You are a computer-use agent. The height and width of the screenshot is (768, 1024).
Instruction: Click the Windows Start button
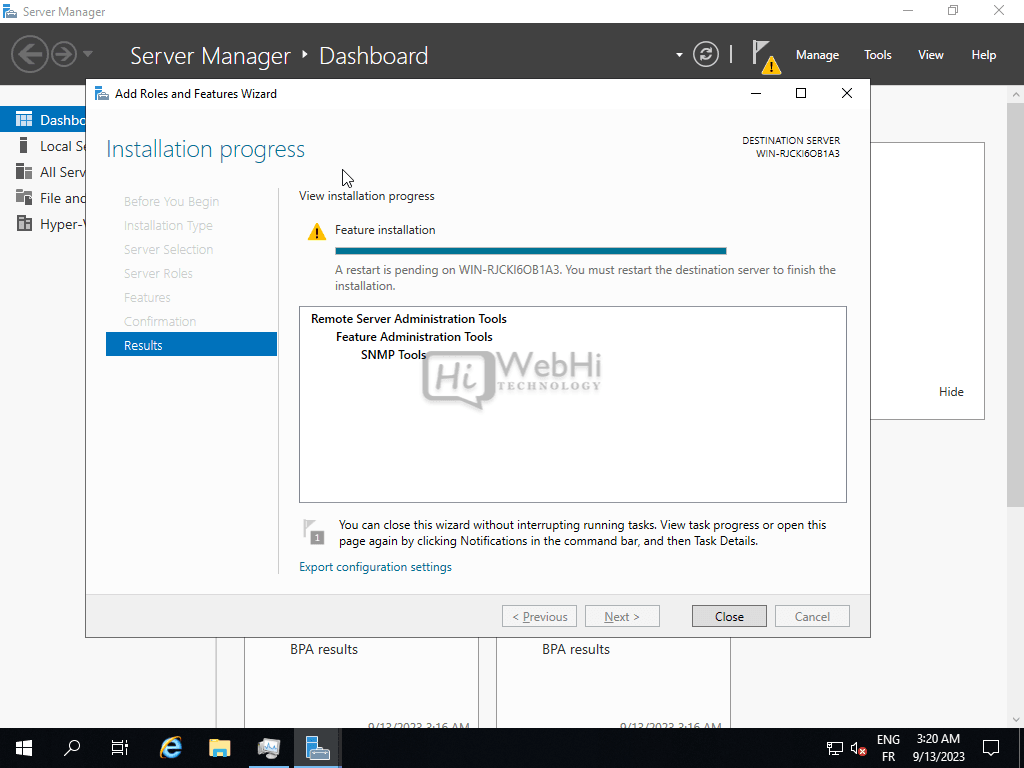coord(23,747)
